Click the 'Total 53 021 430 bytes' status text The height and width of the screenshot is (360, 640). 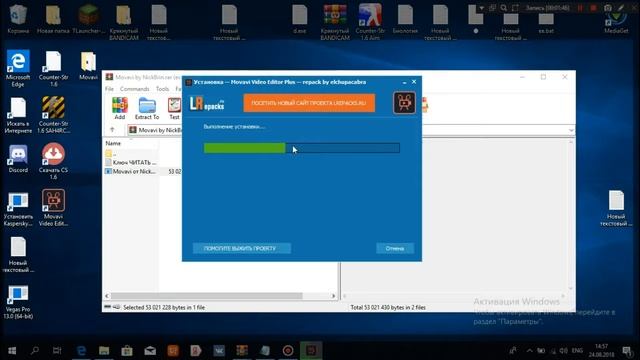(388, 307)
